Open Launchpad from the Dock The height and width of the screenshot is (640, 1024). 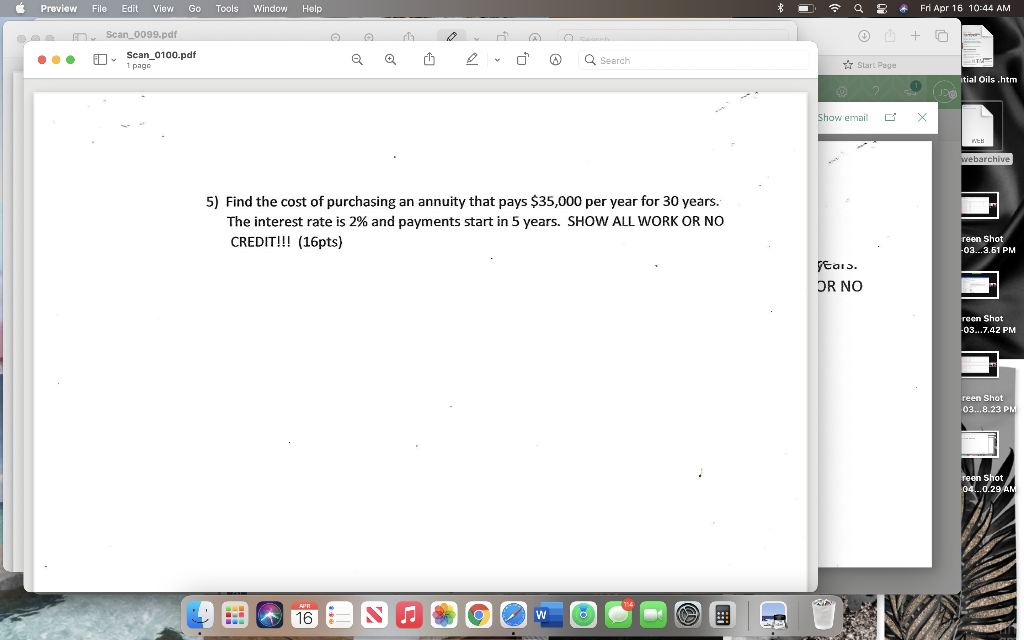point(234,616)
